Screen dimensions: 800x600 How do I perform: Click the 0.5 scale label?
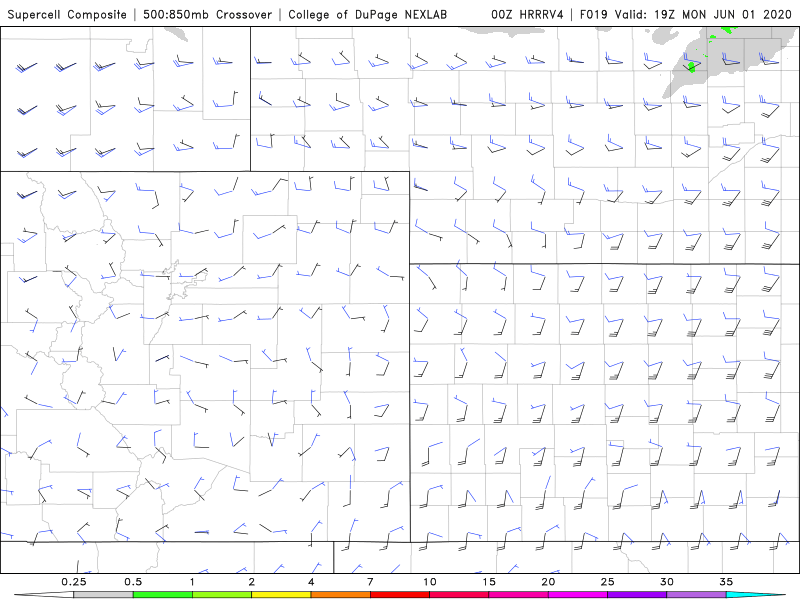coord(133,582)
